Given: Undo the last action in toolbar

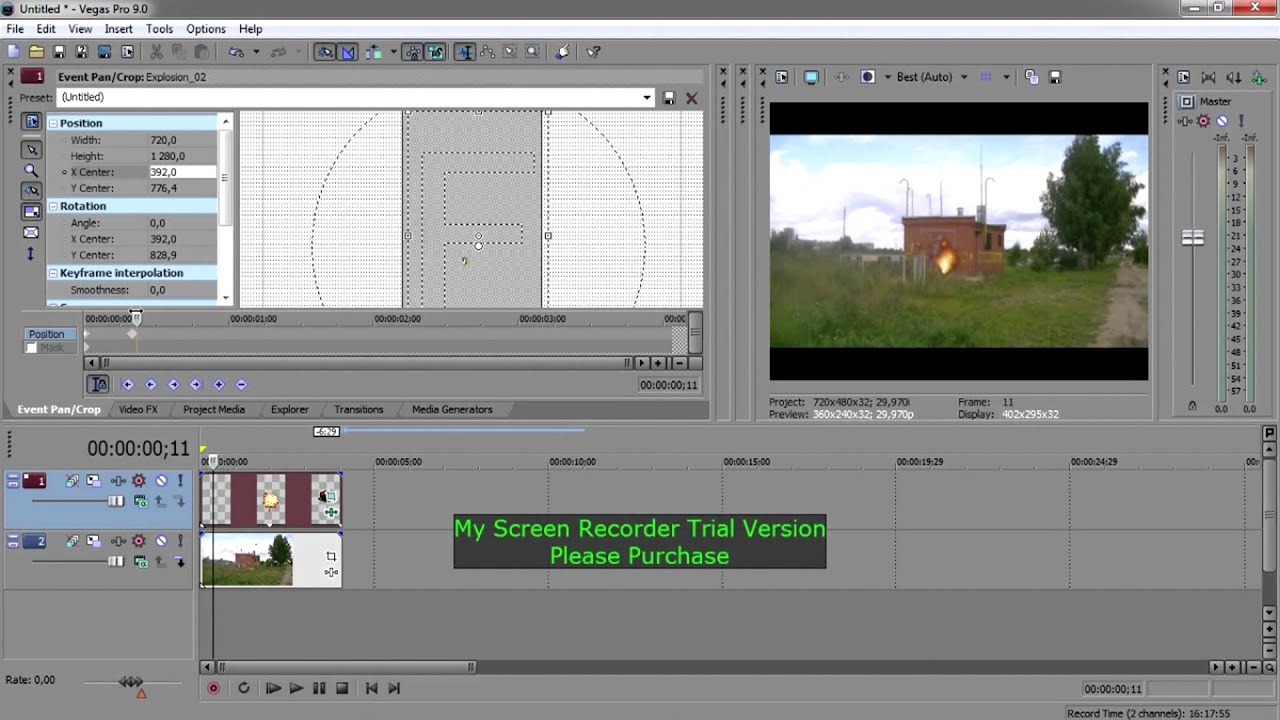Looking at the screenshot, I should click(x=236, y=52).
